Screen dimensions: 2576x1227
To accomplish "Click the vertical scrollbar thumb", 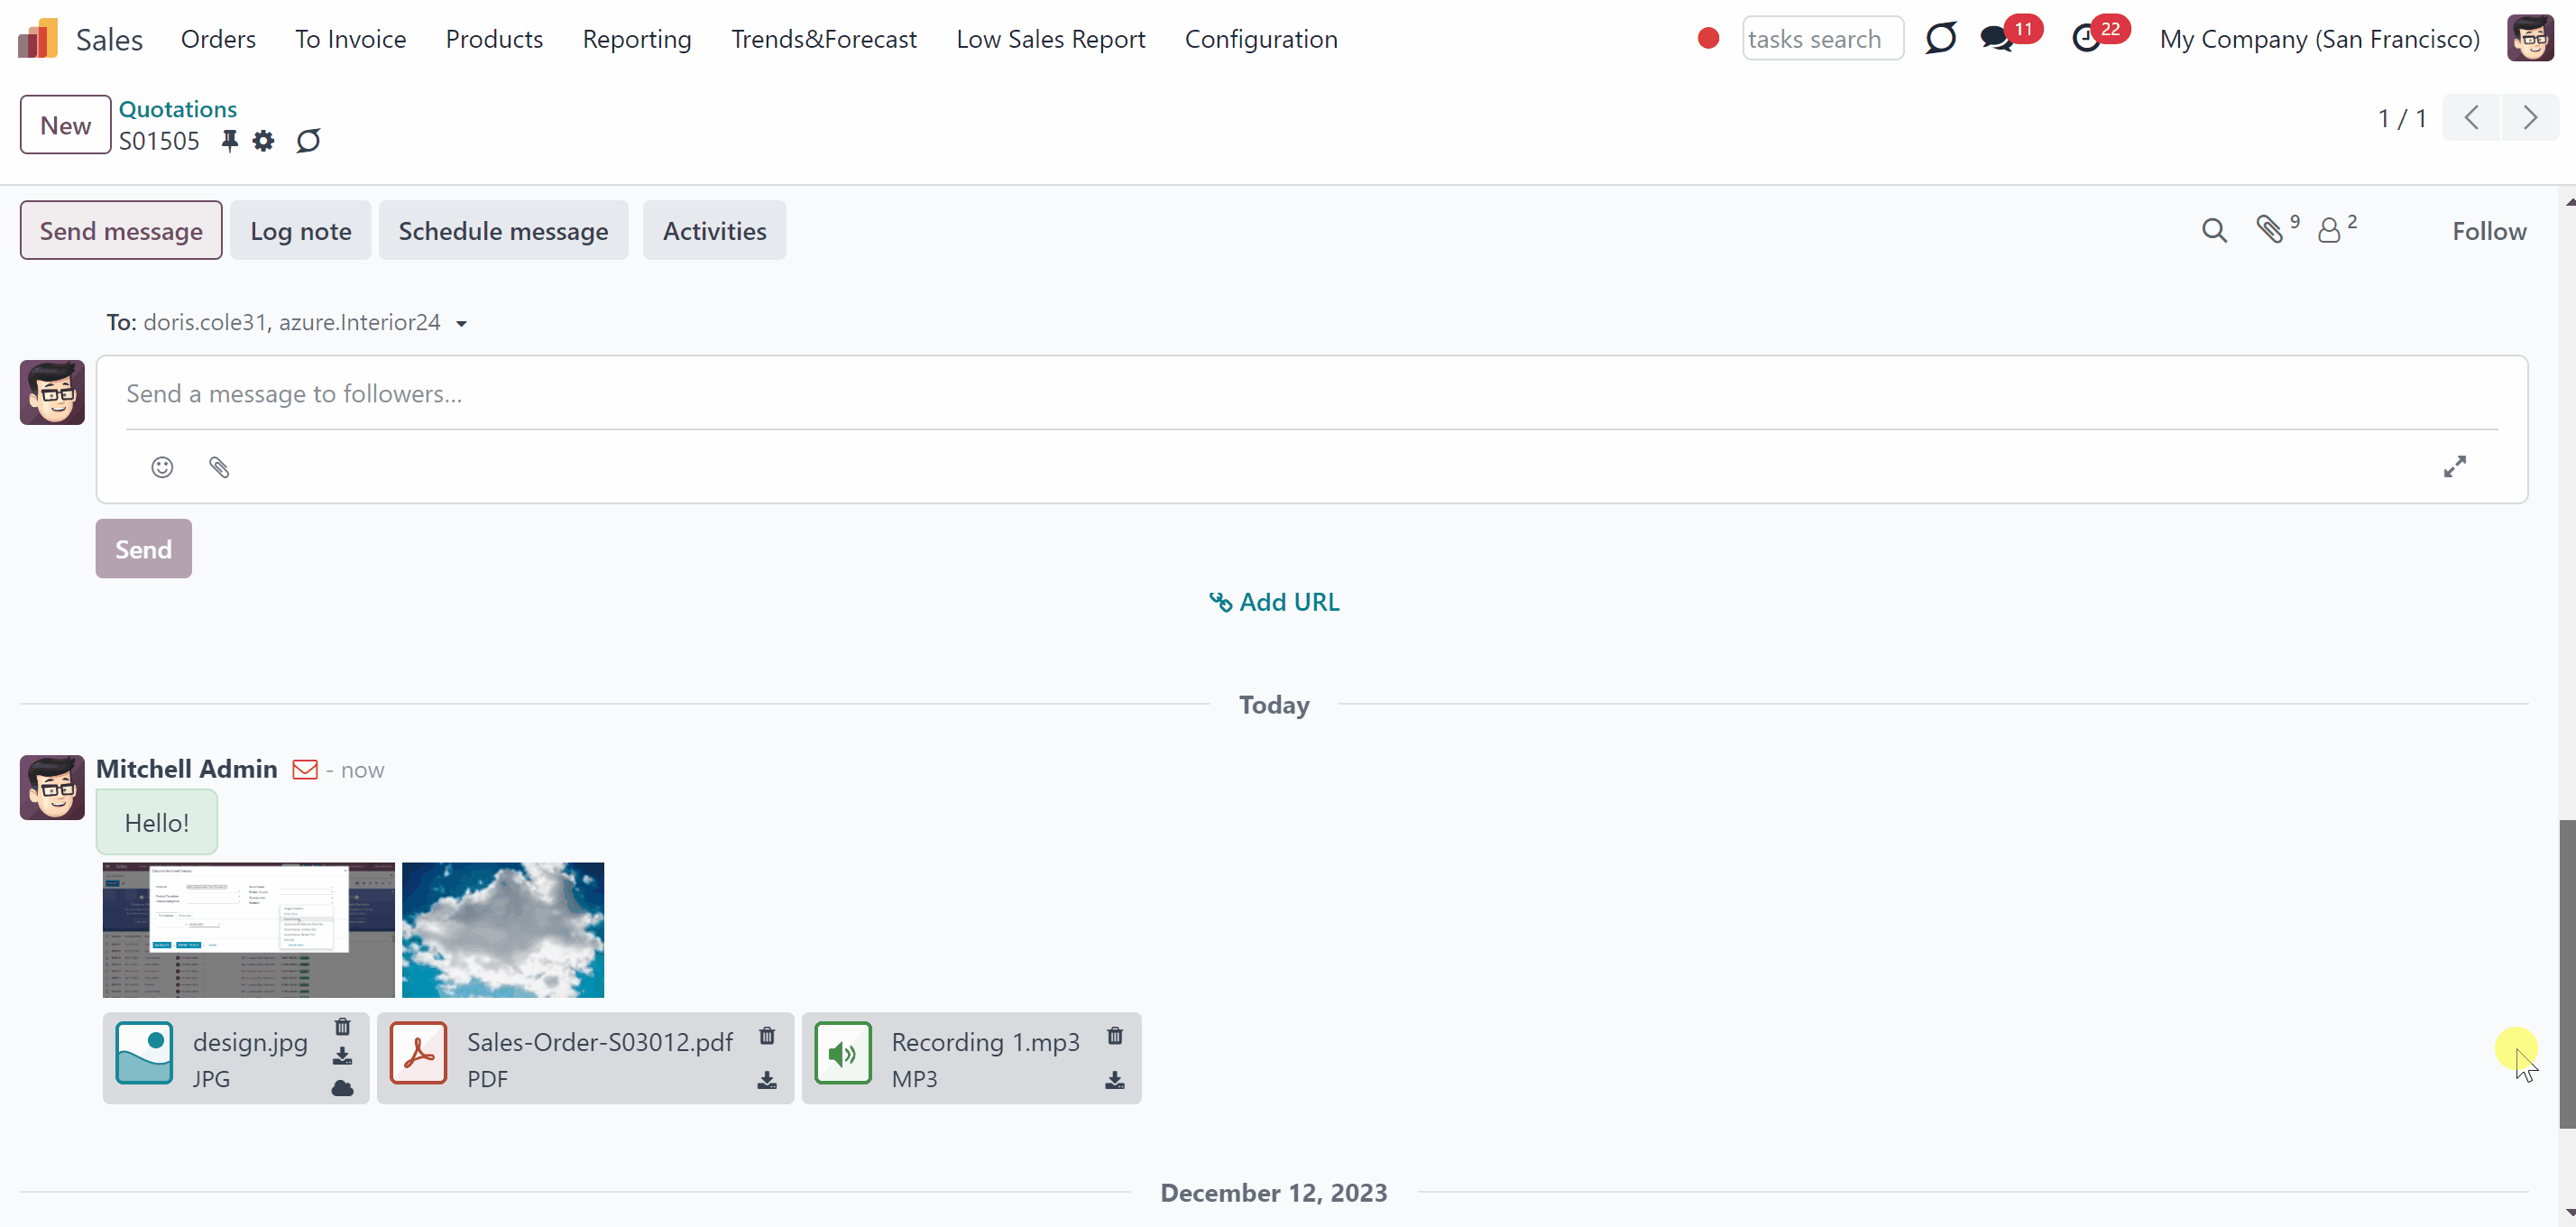I will (2567, 974).
